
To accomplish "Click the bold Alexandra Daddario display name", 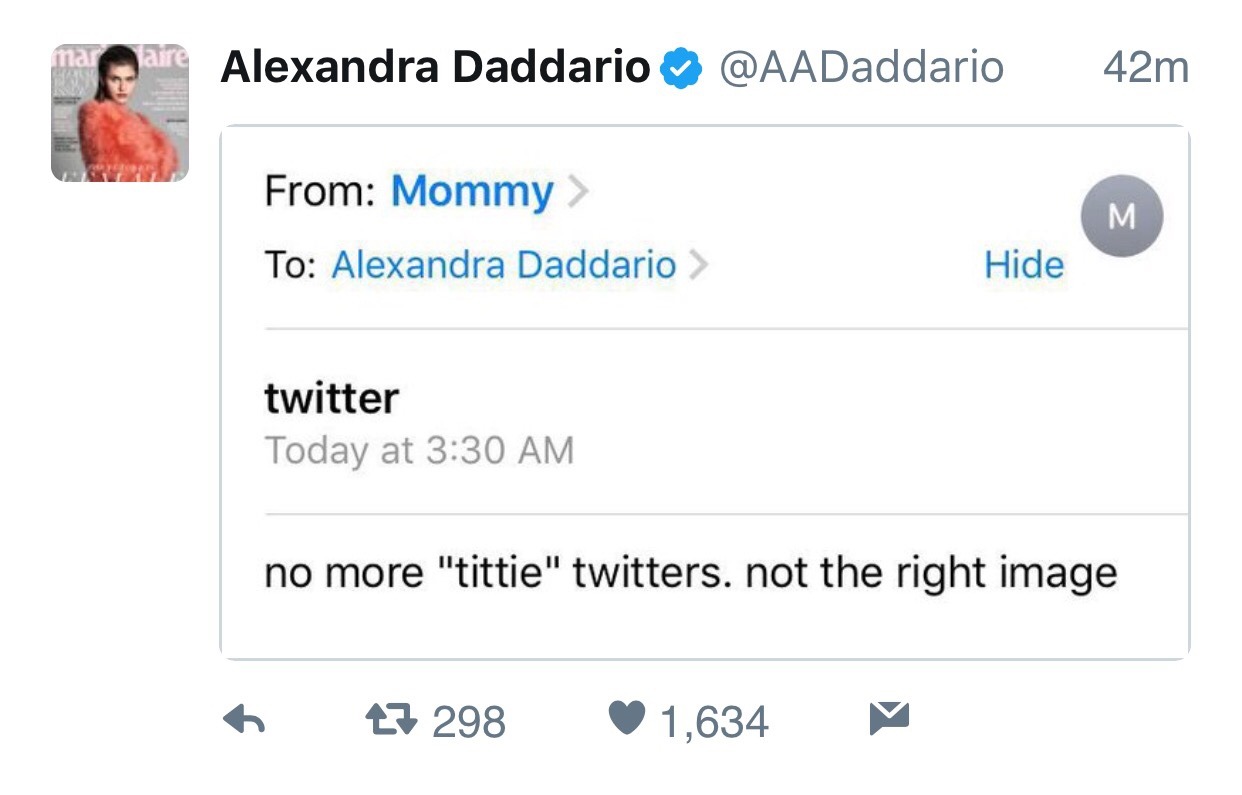I will click(435, 68).
